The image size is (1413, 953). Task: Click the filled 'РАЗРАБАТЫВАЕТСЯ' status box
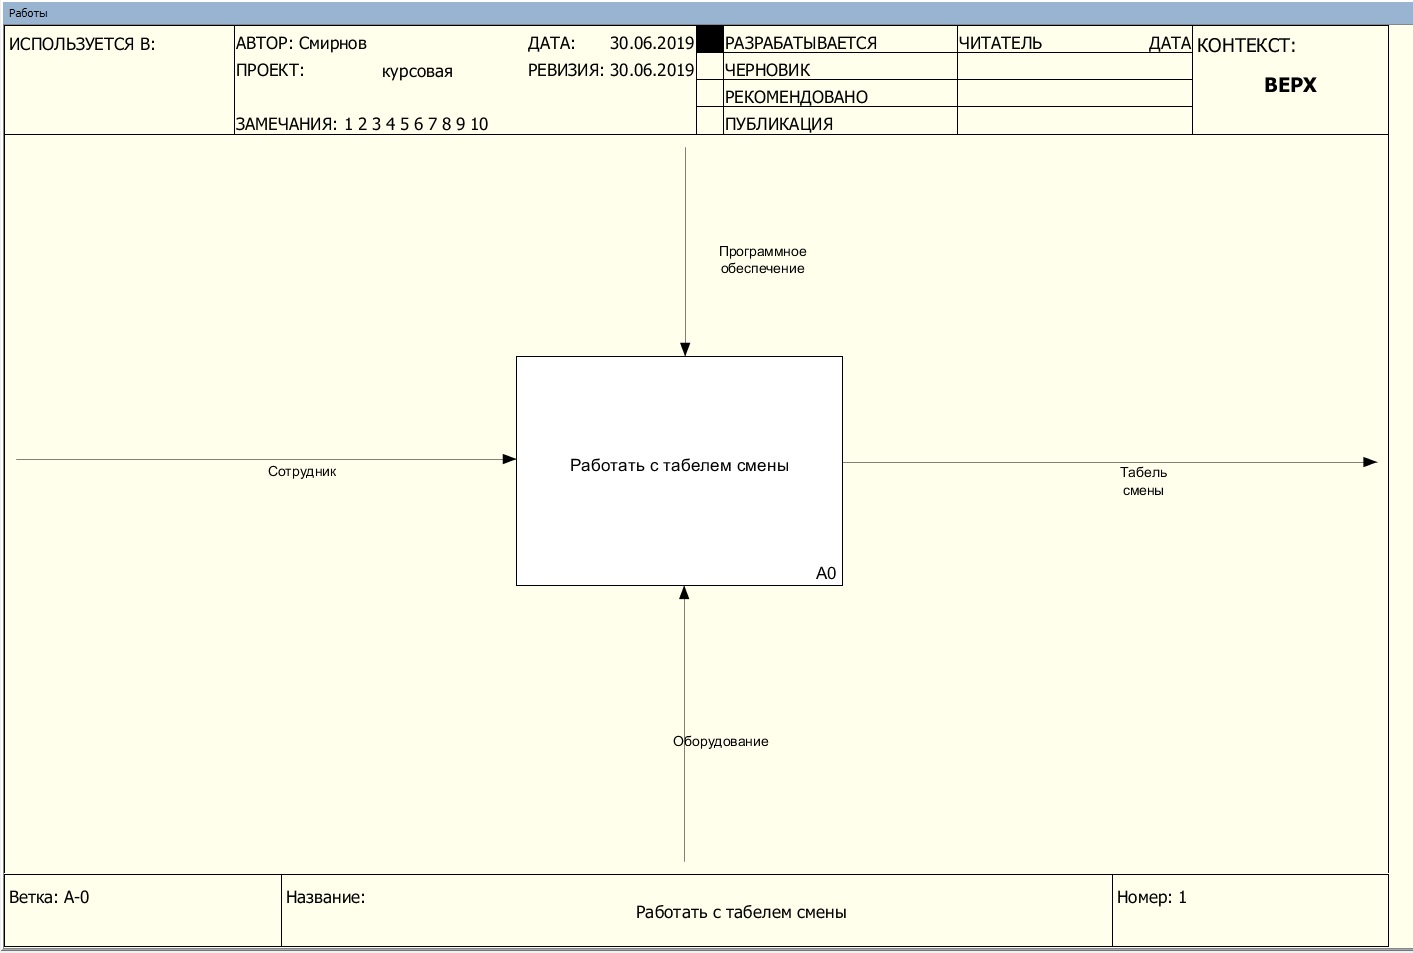pos(709,39)
